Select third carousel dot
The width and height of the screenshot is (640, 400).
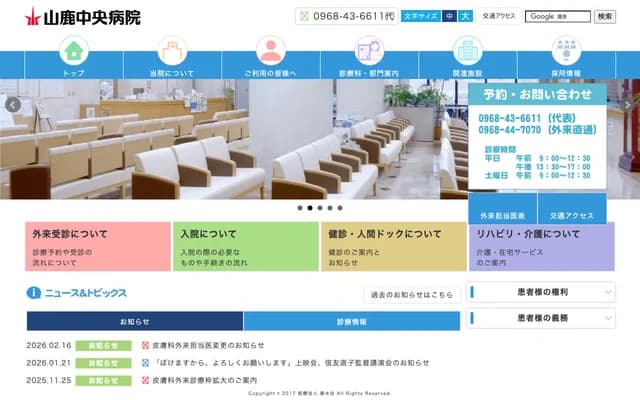click(x=320, y=208)
